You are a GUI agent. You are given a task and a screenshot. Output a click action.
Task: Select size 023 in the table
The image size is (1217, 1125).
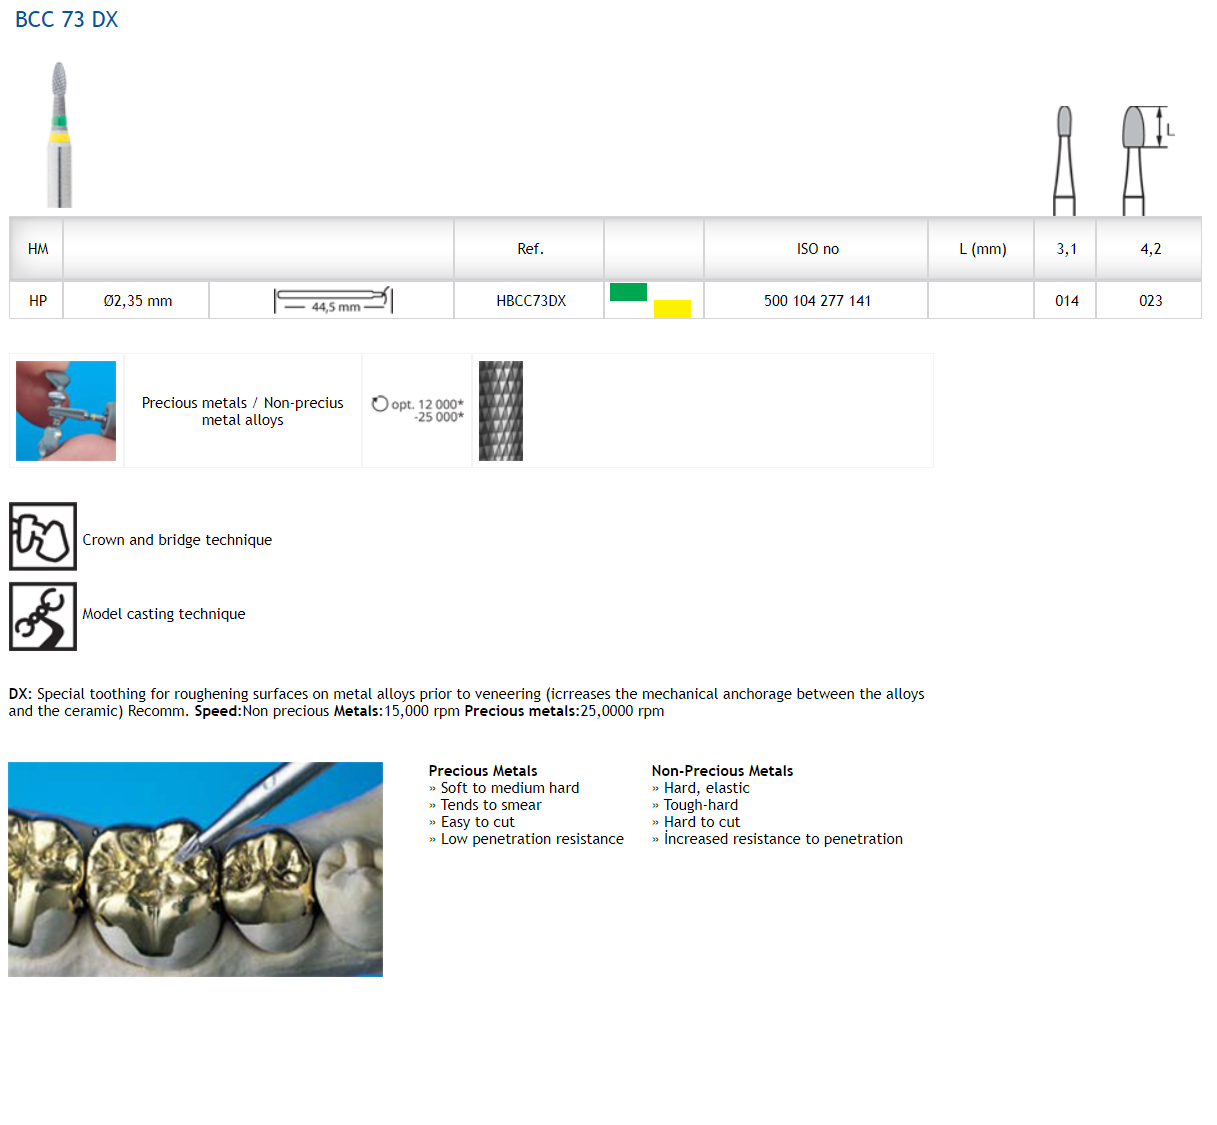pos(1150,301)
